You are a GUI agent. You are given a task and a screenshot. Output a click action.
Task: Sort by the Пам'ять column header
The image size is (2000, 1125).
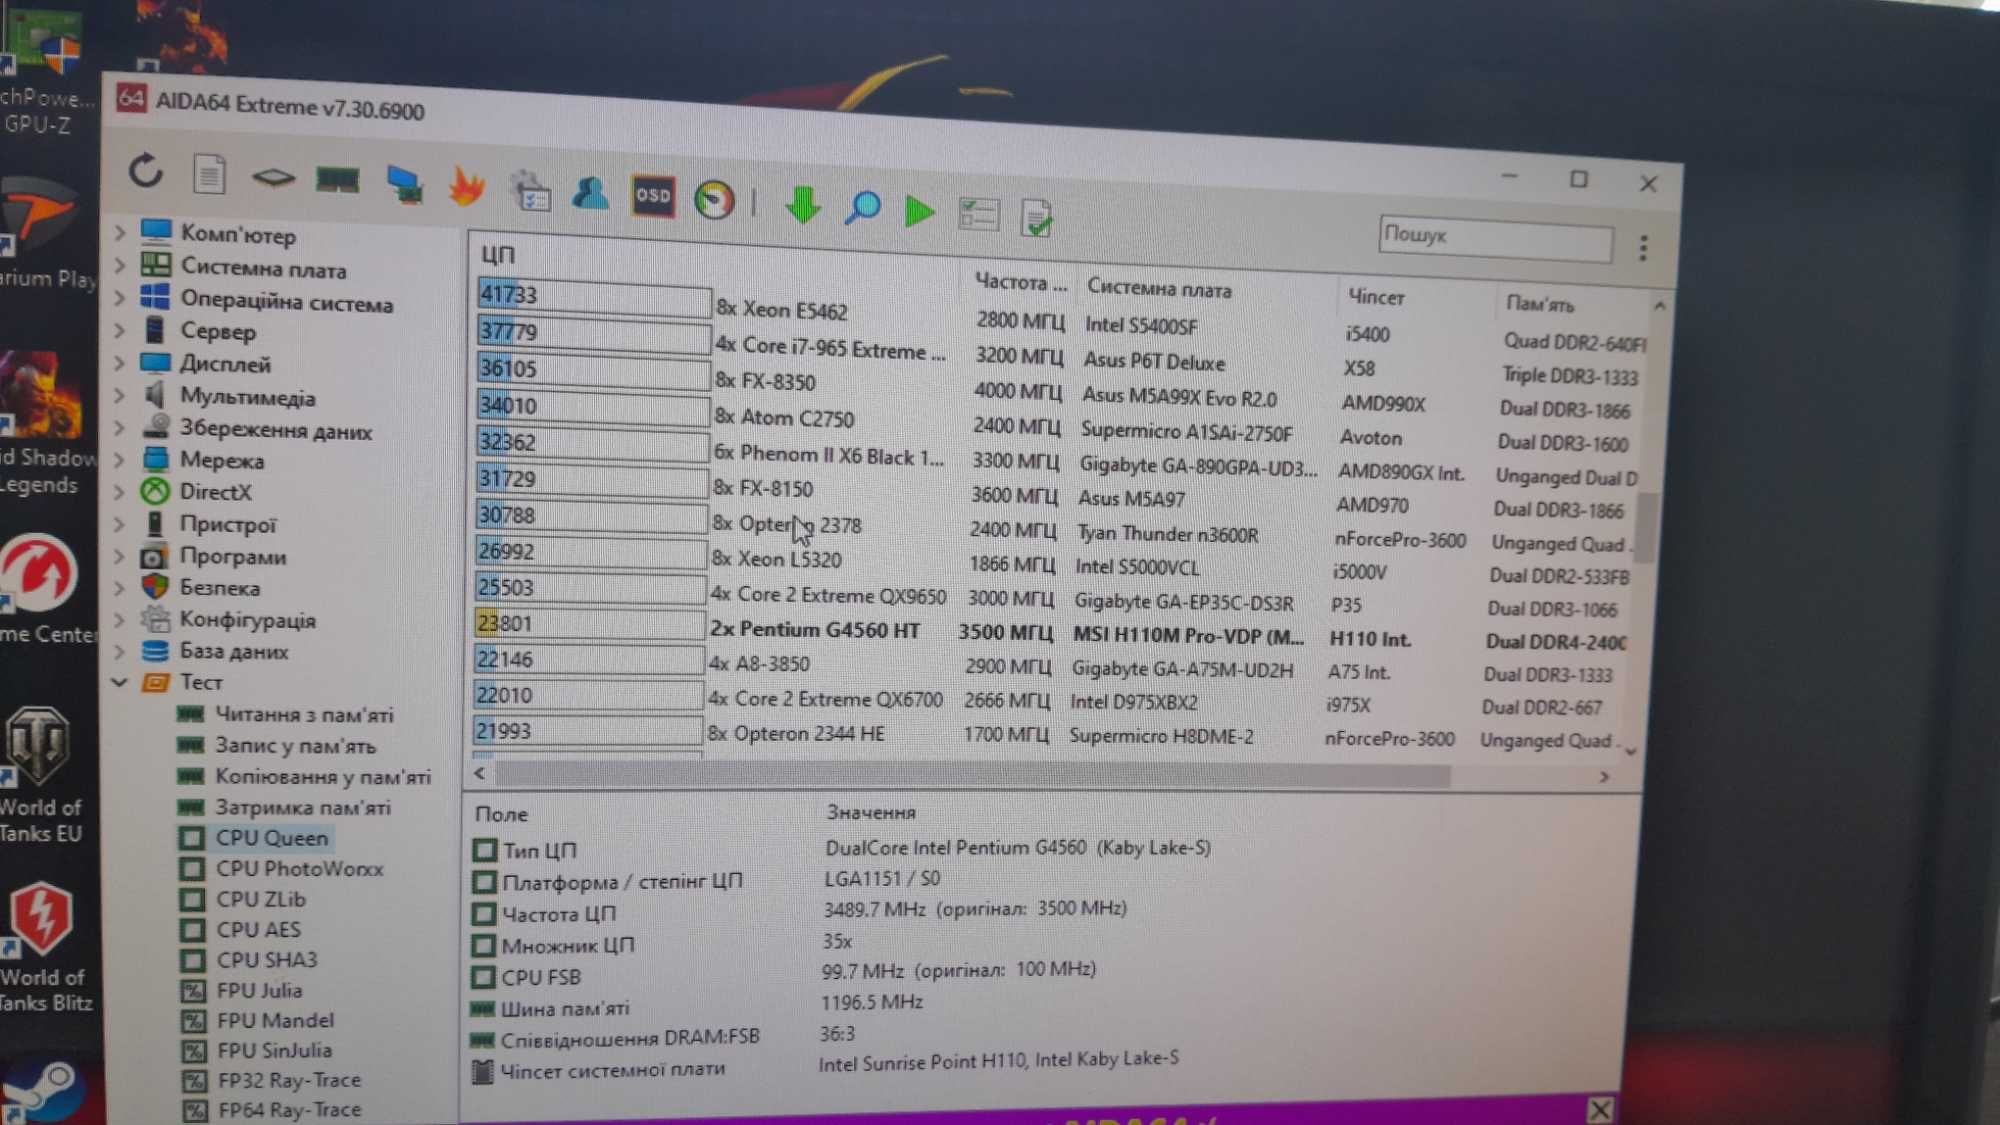(x=1540, y=304)
